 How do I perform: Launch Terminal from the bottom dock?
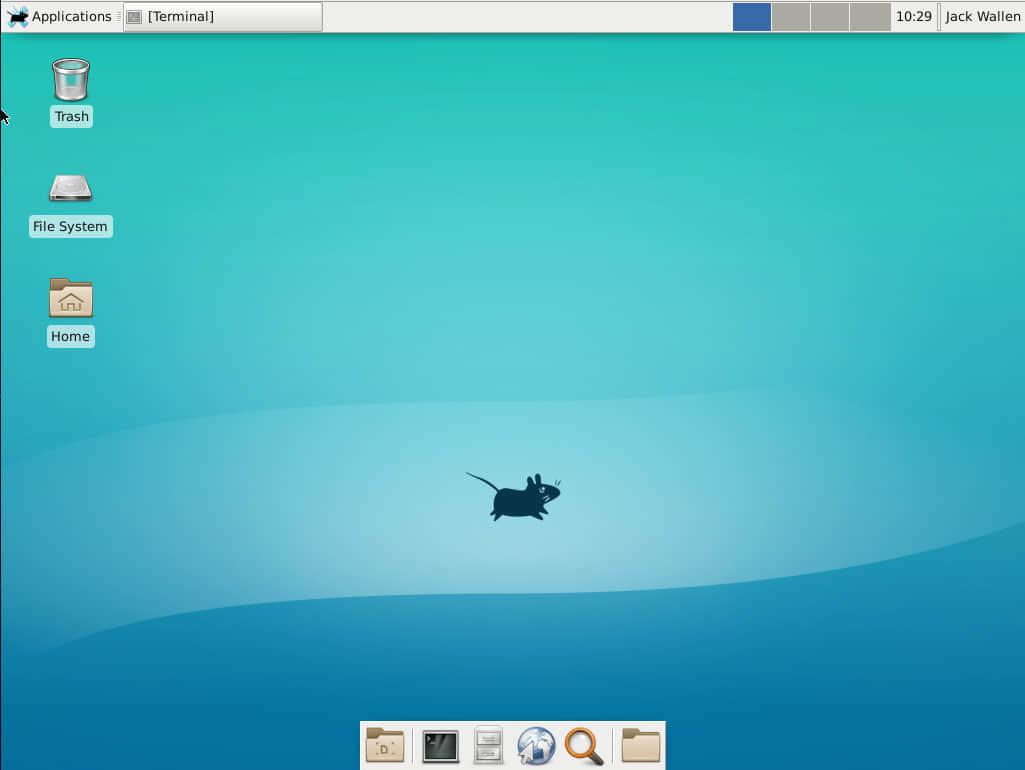click(x=440, y=745)
